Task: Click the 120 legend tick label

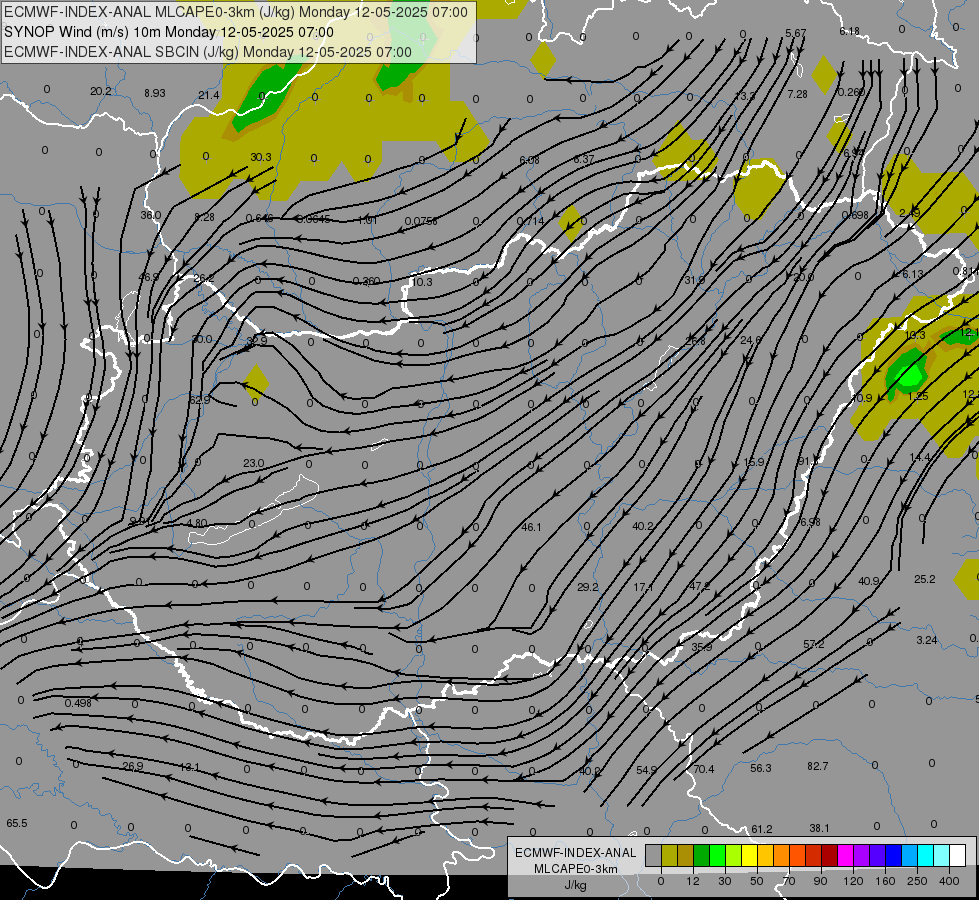Action: (853, 881)
